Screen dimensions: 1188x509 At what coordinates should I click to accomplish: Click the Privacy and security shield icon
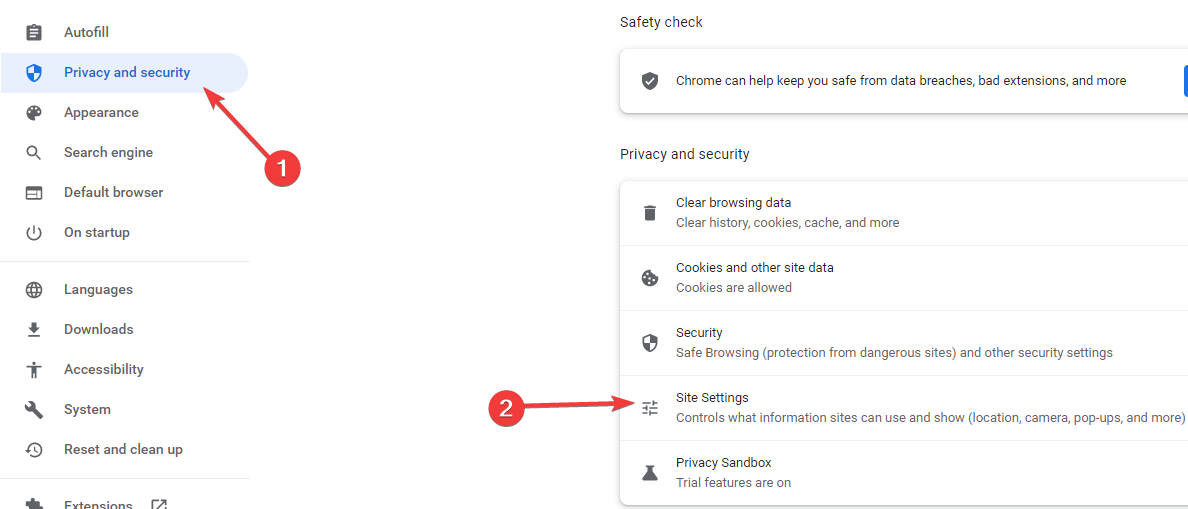coord(34,73)
